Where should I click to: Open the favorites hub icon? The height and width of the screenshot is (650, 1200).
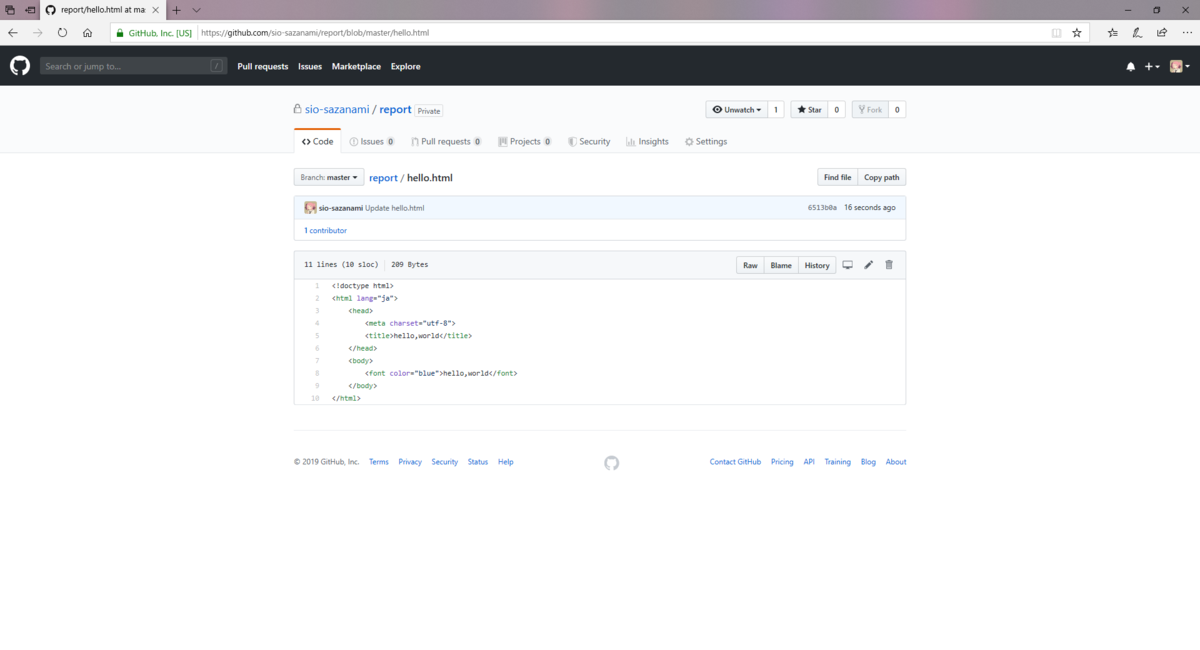point(1113,32)
